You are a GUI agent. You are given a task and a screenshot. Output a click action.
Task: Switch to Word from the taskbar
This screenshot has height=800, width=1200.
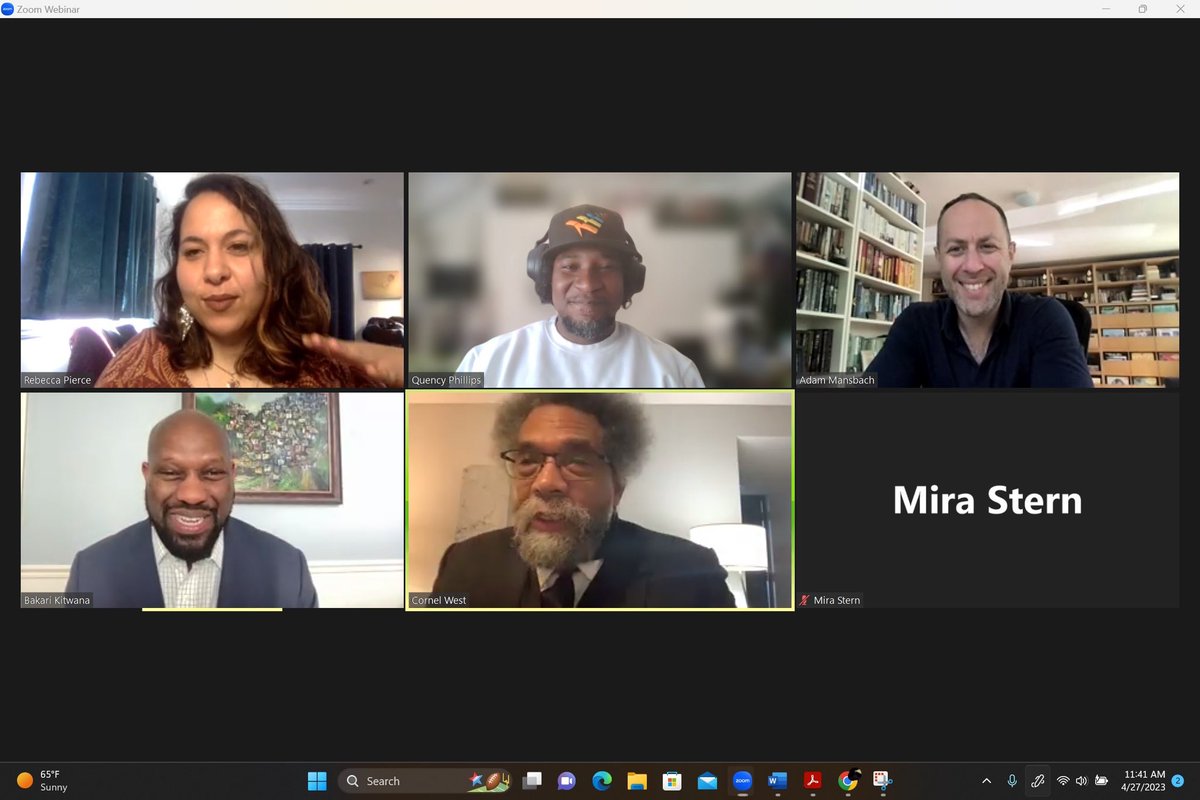[777, 781]
